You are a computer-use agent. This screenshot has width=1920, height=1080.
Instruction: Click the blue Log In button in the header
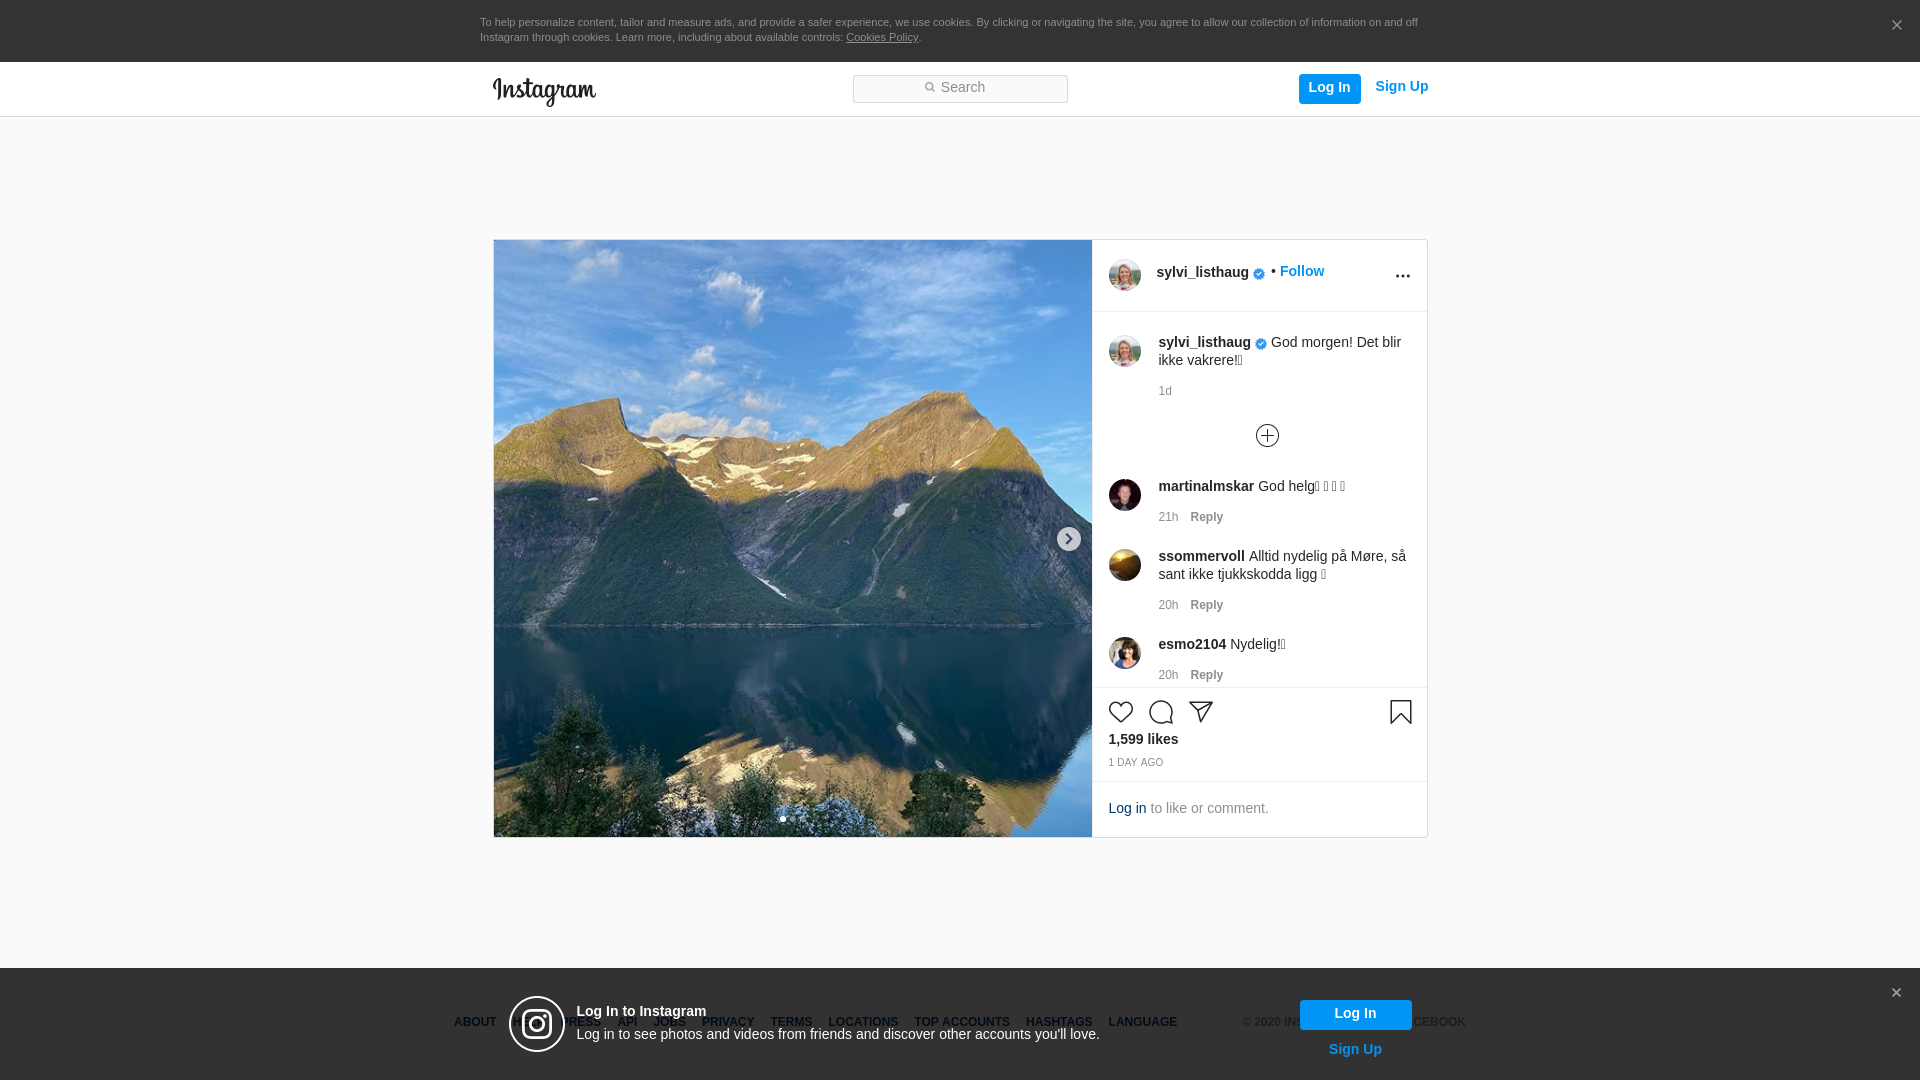(1329, 89)
